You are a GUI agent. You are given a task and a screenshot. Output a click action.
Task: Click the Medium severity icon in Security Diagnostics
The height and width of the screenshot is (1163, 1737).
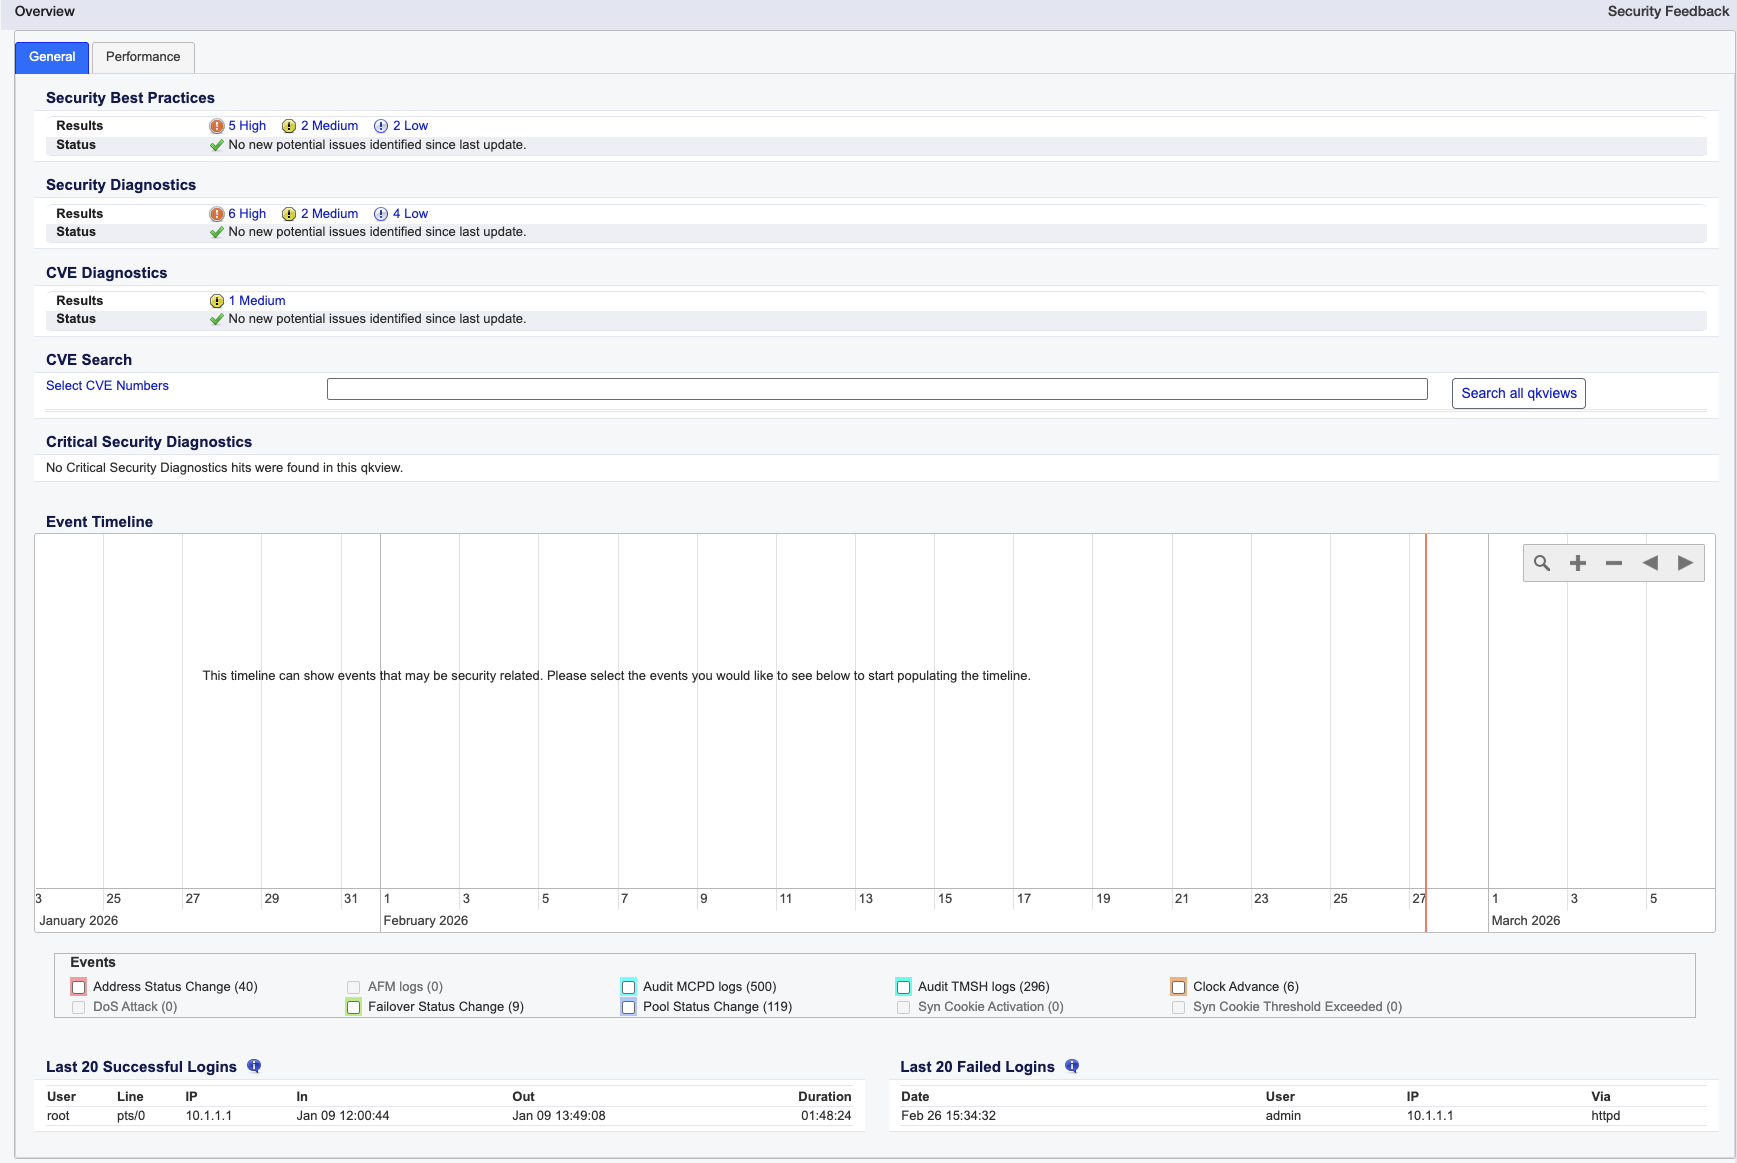click(x=289, y=214)
